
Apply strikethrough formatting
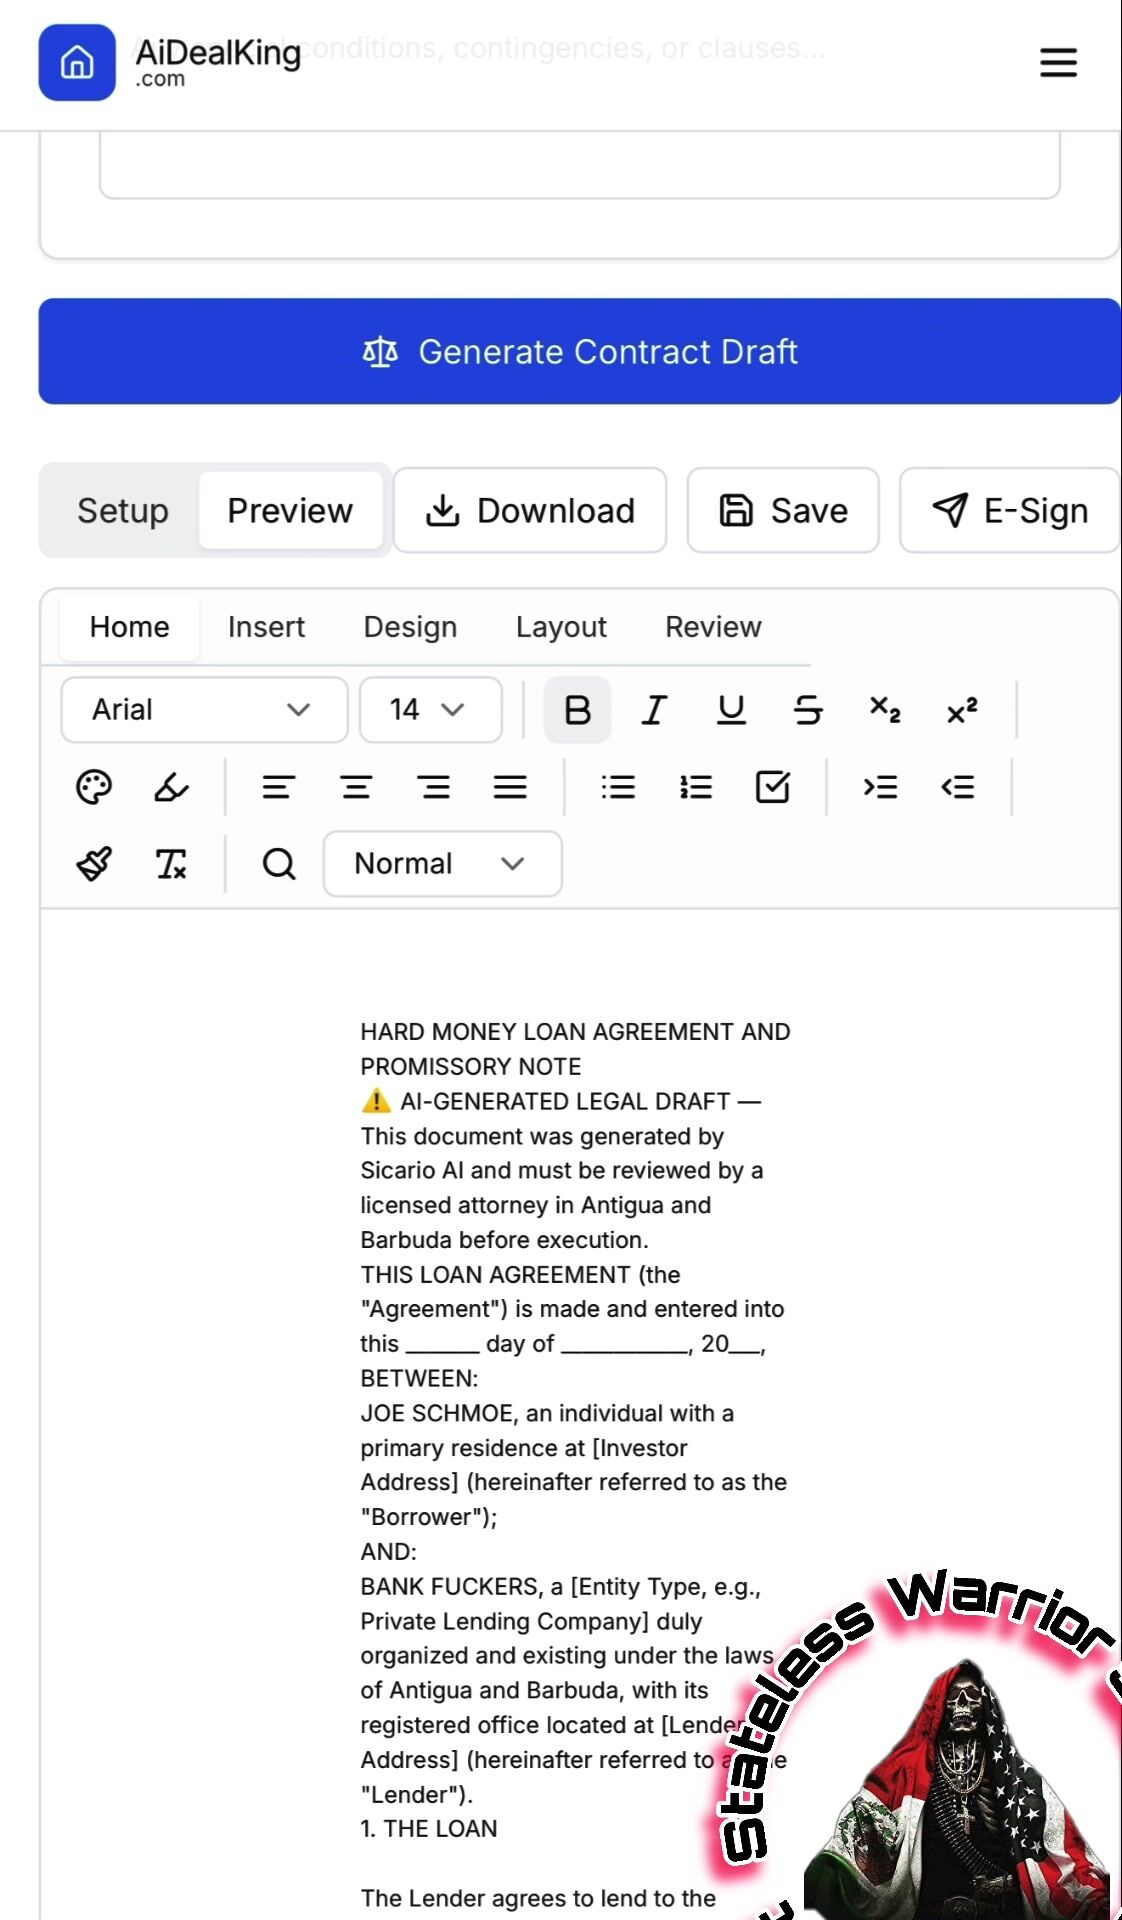[x=808, y=710]
